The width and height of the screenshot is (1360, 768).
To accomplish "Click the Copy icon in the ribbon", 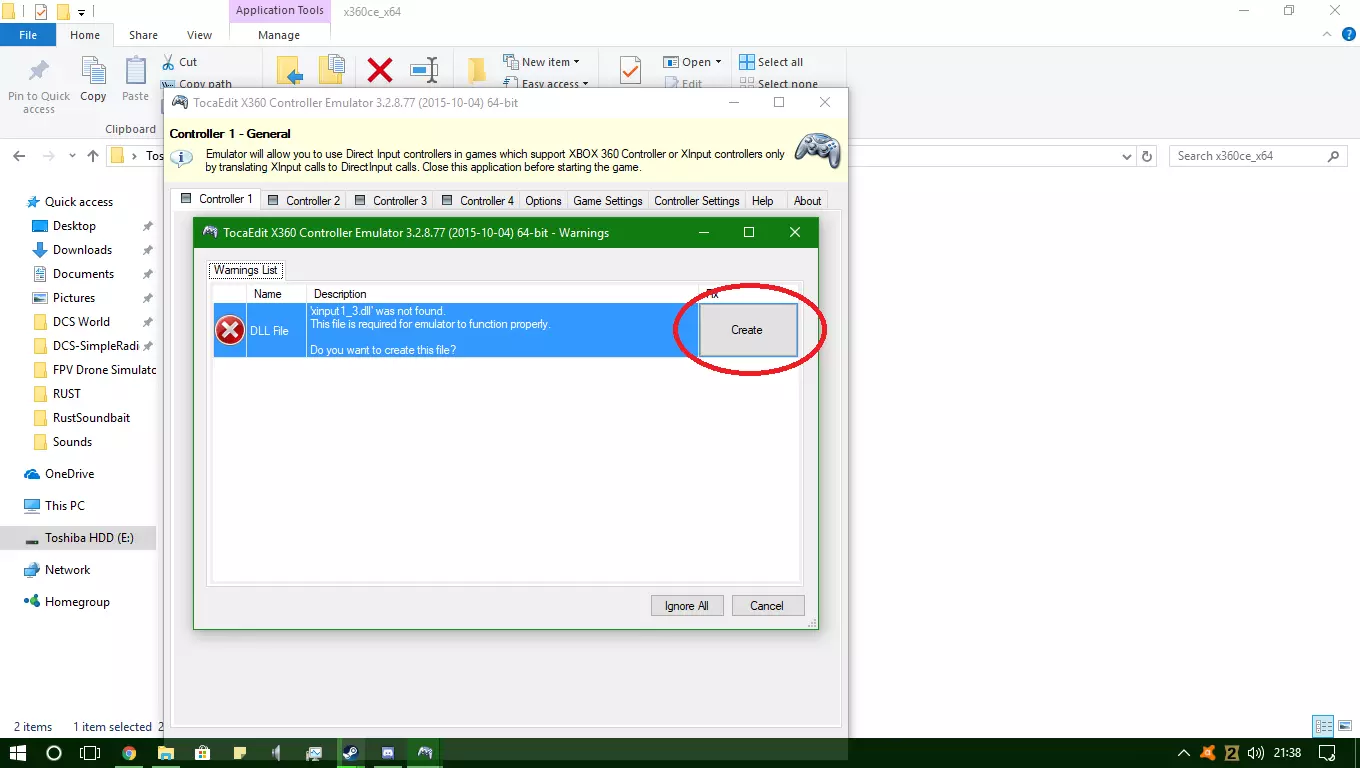I will click(x=93, y=72).
